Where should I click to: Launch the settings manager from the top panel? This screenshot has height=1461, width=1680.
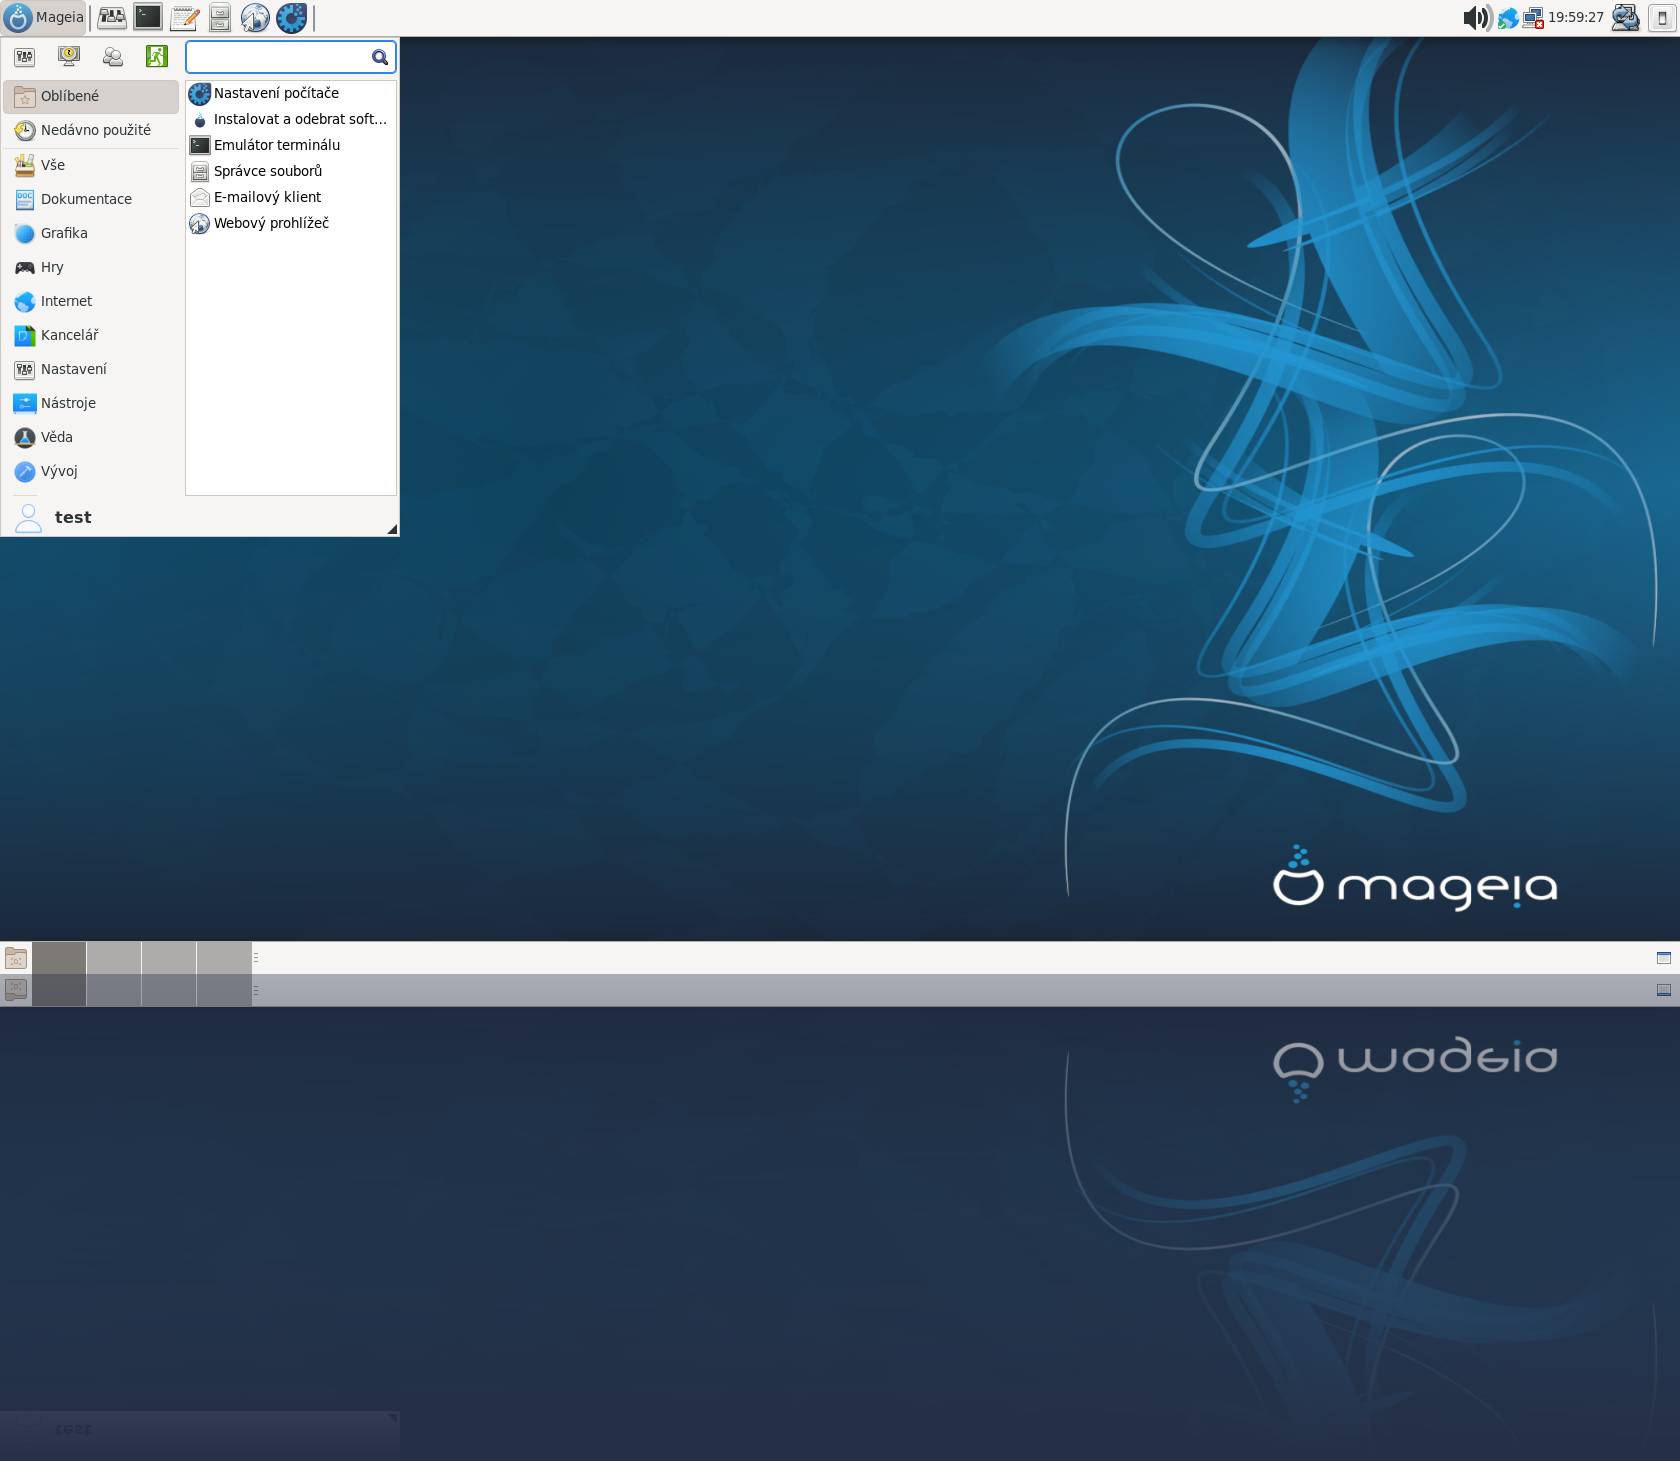coord(112,17)
